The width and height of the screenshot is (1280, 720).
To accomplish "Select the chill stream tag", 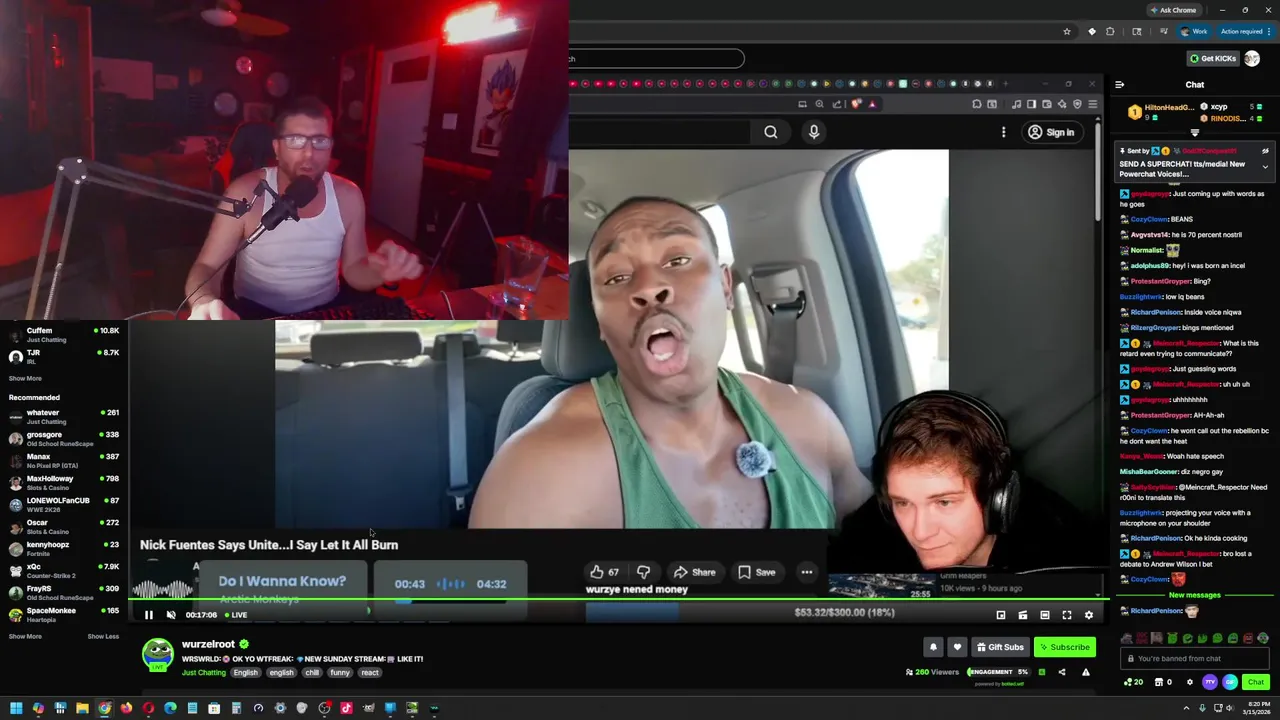I will pos(312,672).
